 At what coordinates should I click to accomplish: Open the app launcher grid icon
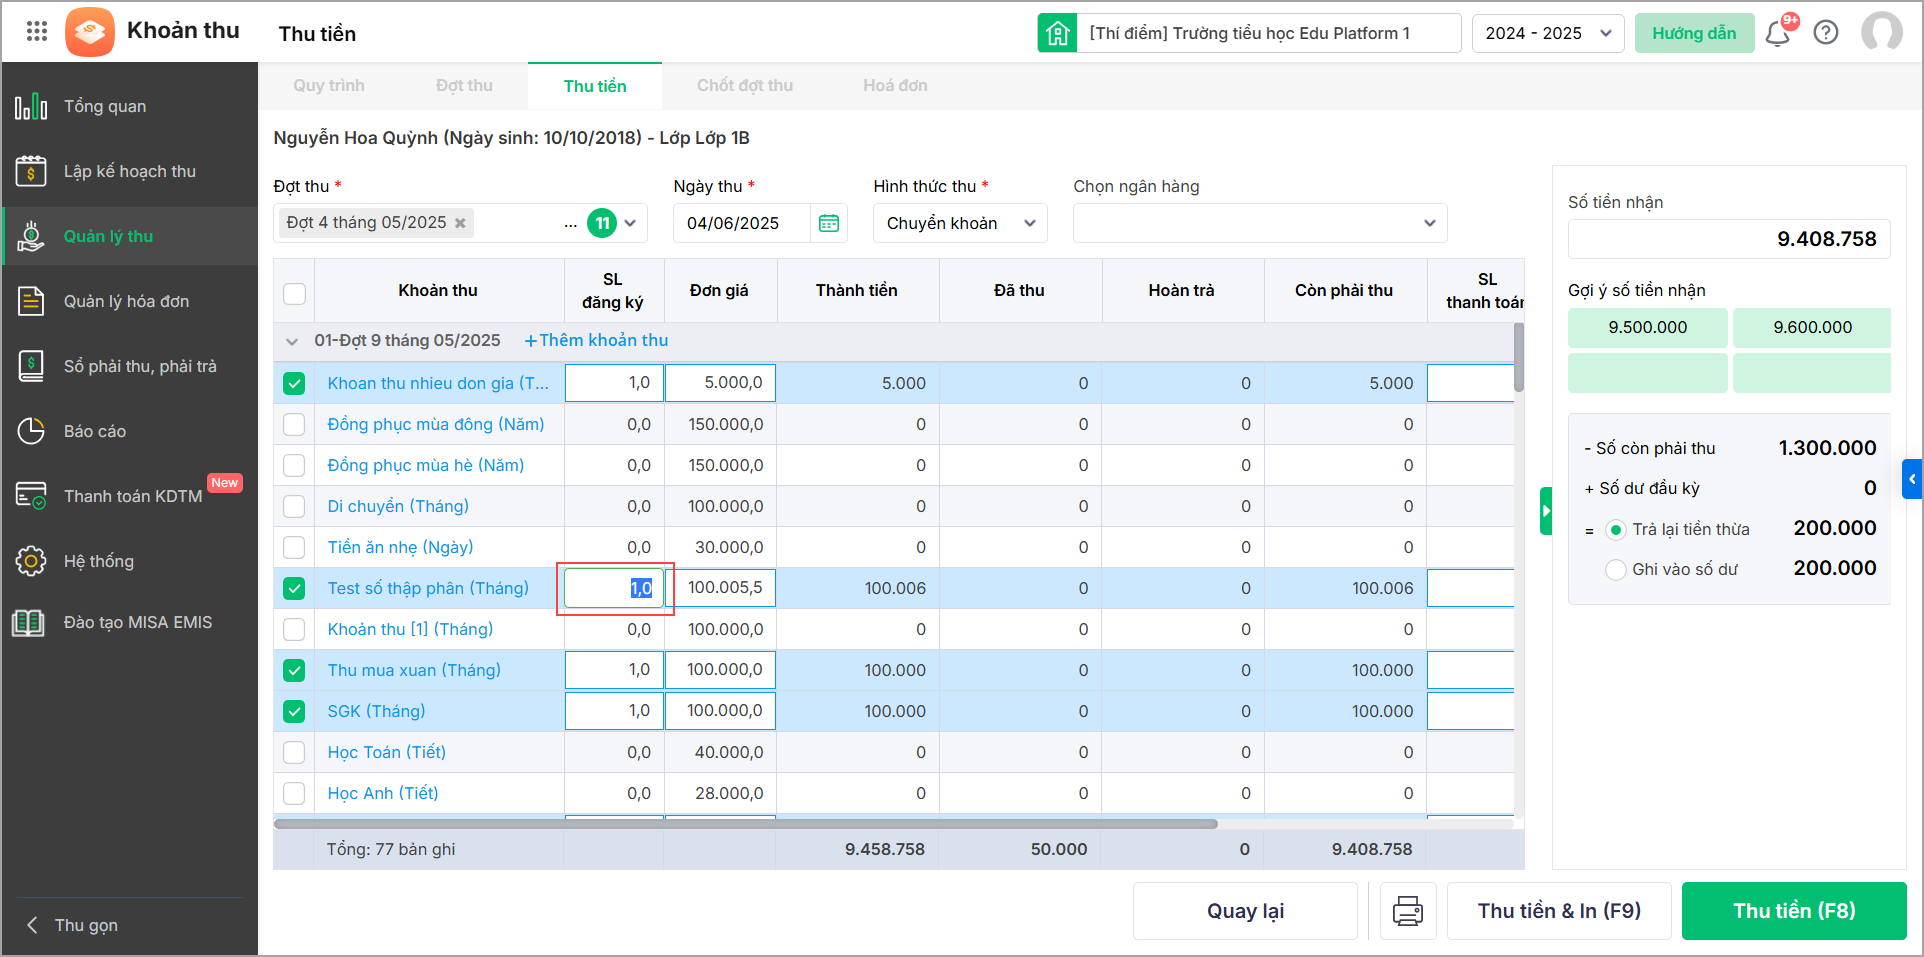click(x=37, y=31)
